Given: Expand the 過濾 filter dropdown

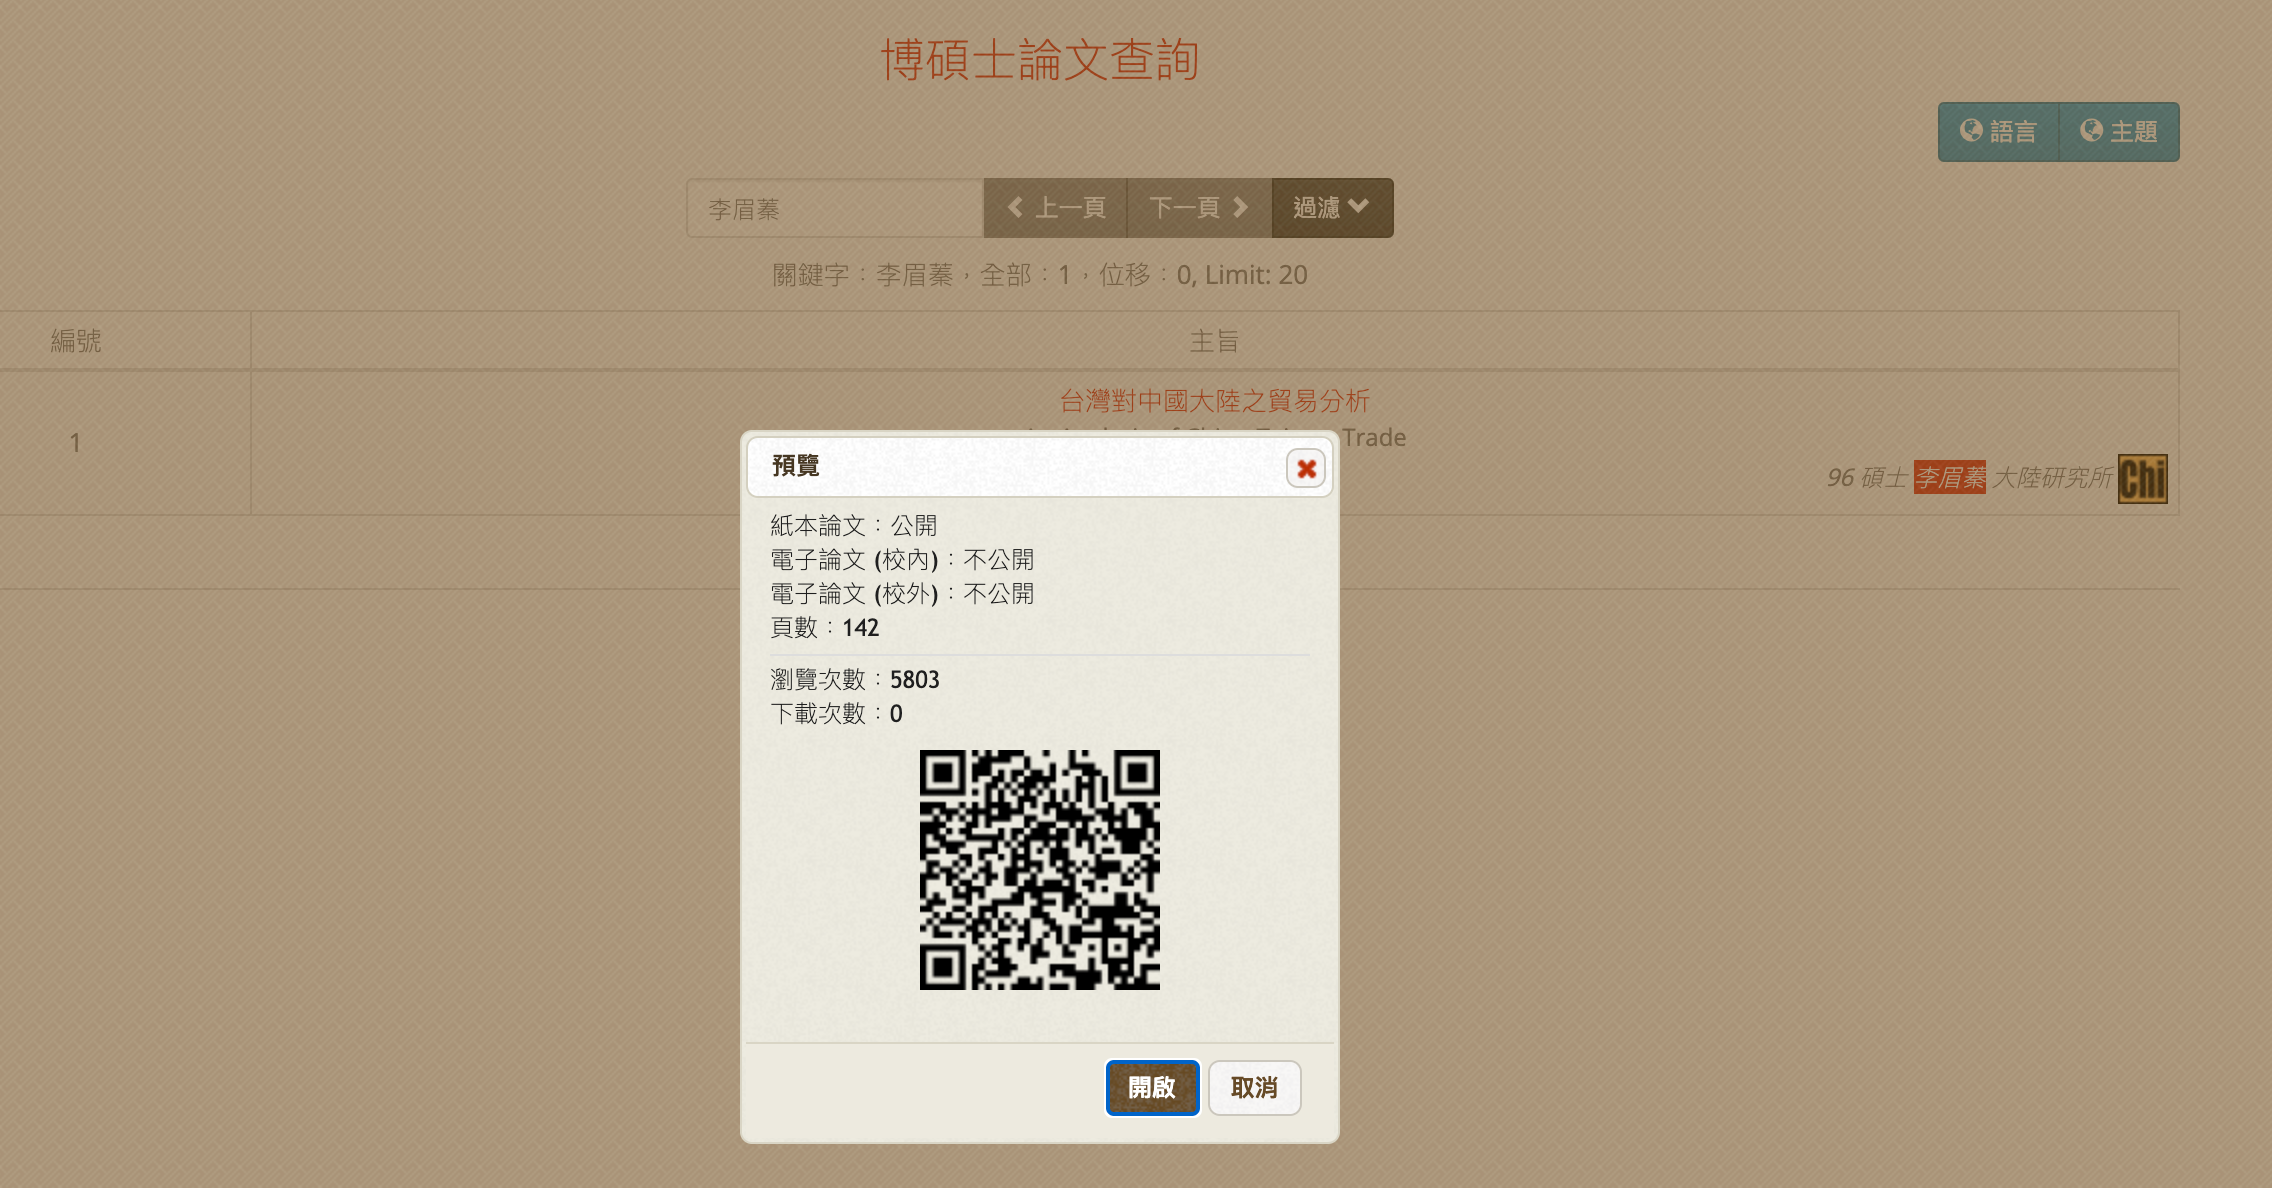Looking at the screenshot, I should 1331,208.
